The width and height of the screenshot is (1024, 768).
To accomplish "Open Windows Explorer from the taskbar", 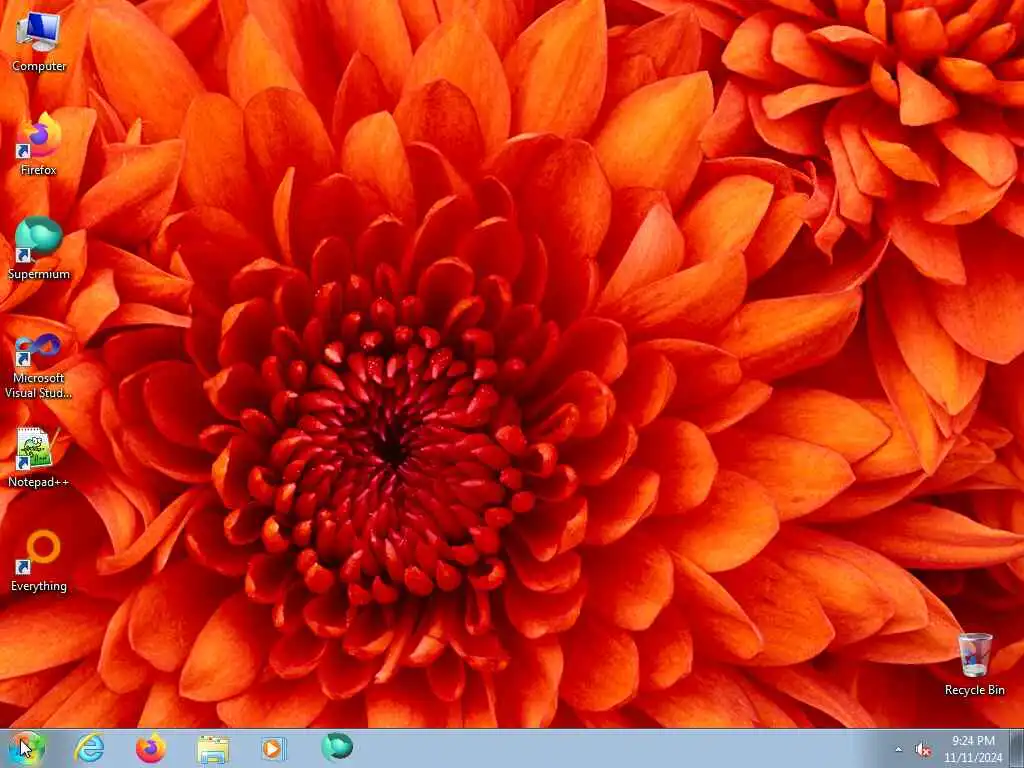I will (213, 748).
